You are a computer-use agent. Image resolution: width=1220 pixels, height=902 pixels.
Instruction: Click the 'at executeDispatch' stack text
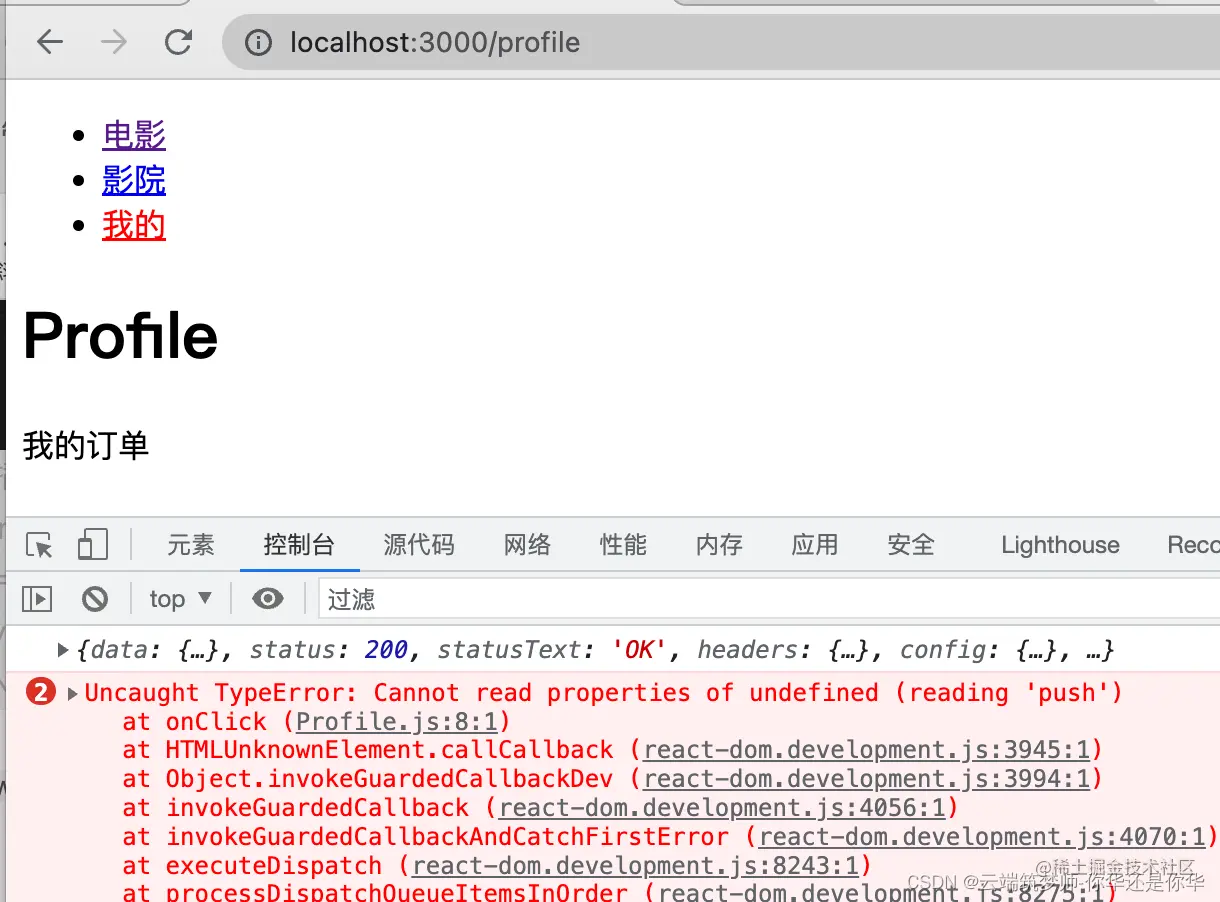click(252, 866)
